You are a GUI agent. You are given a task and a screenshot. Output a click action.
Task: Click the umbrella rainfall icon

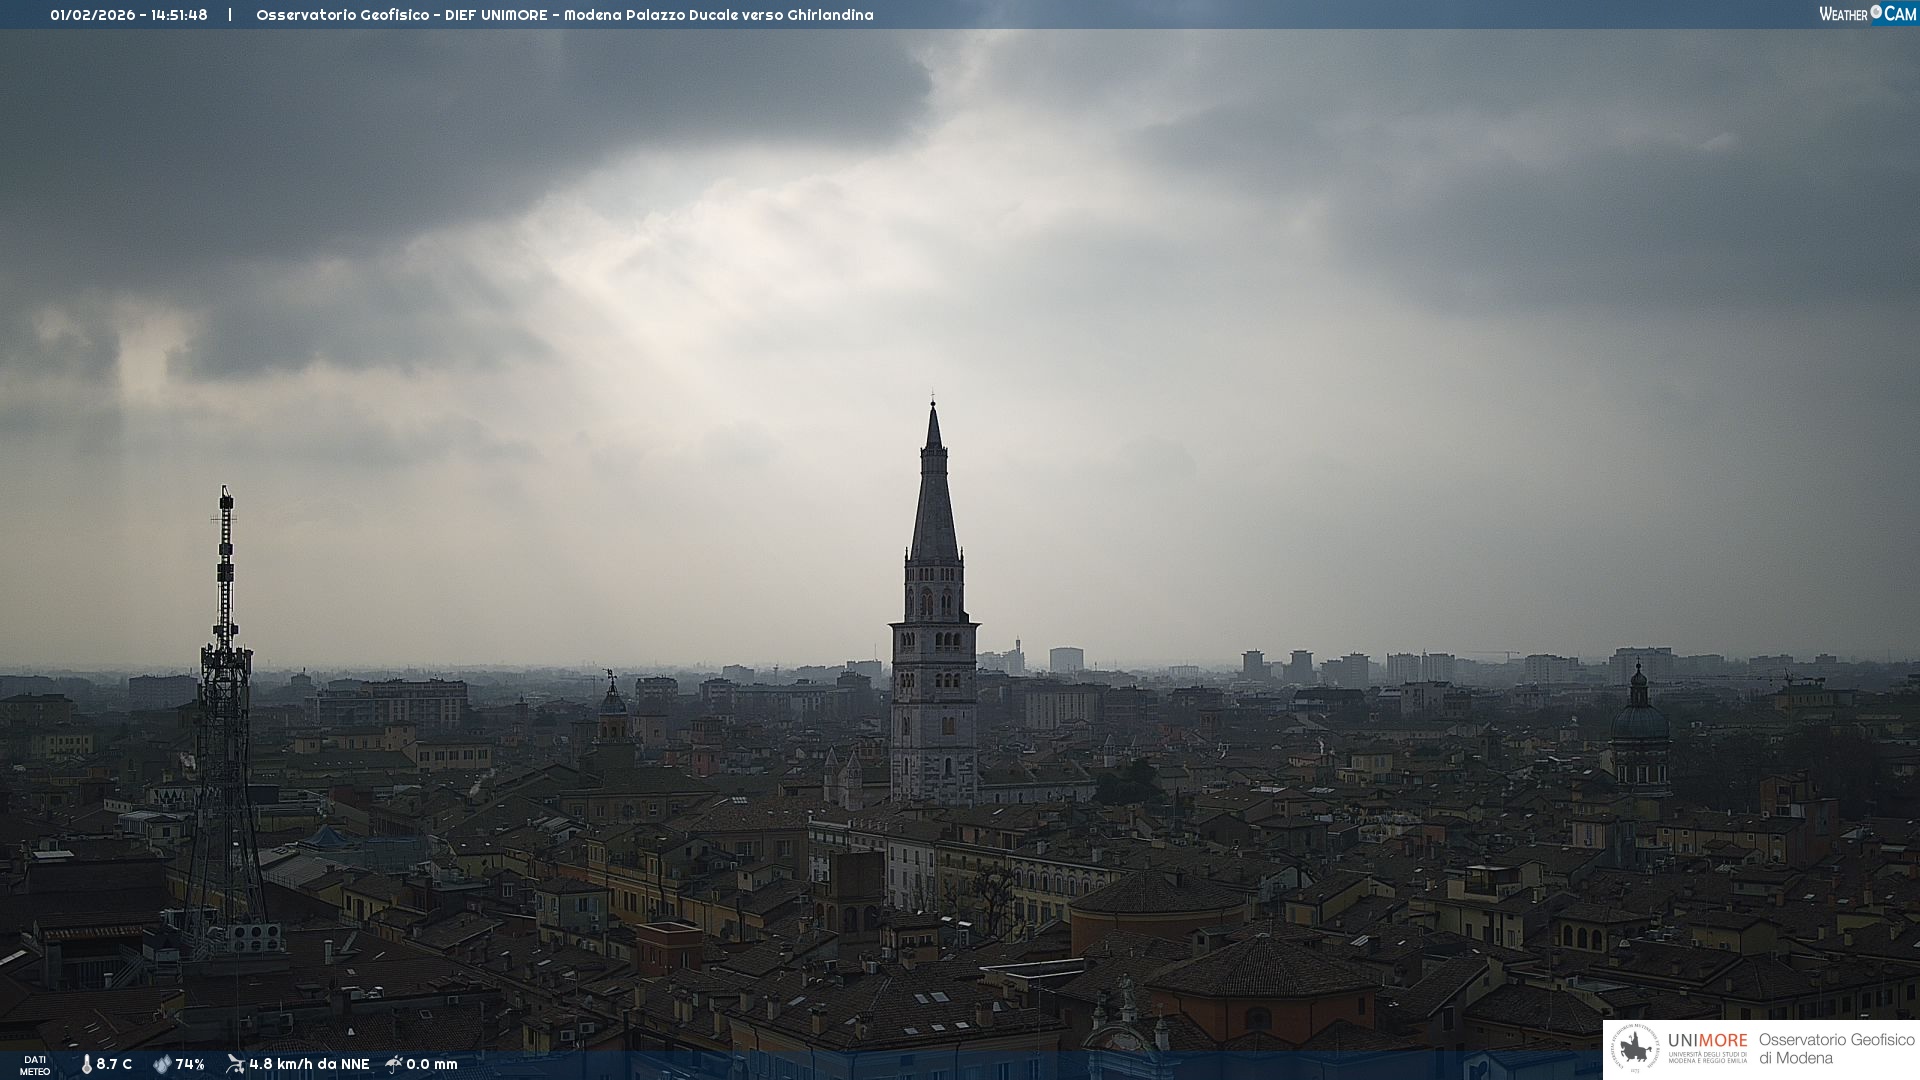[x=394, y=1063]
